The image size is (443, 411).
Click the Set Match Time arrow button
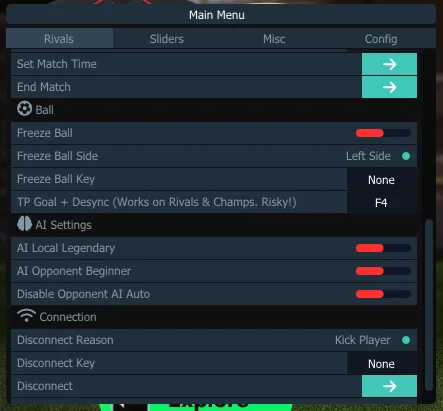point(389,64)
